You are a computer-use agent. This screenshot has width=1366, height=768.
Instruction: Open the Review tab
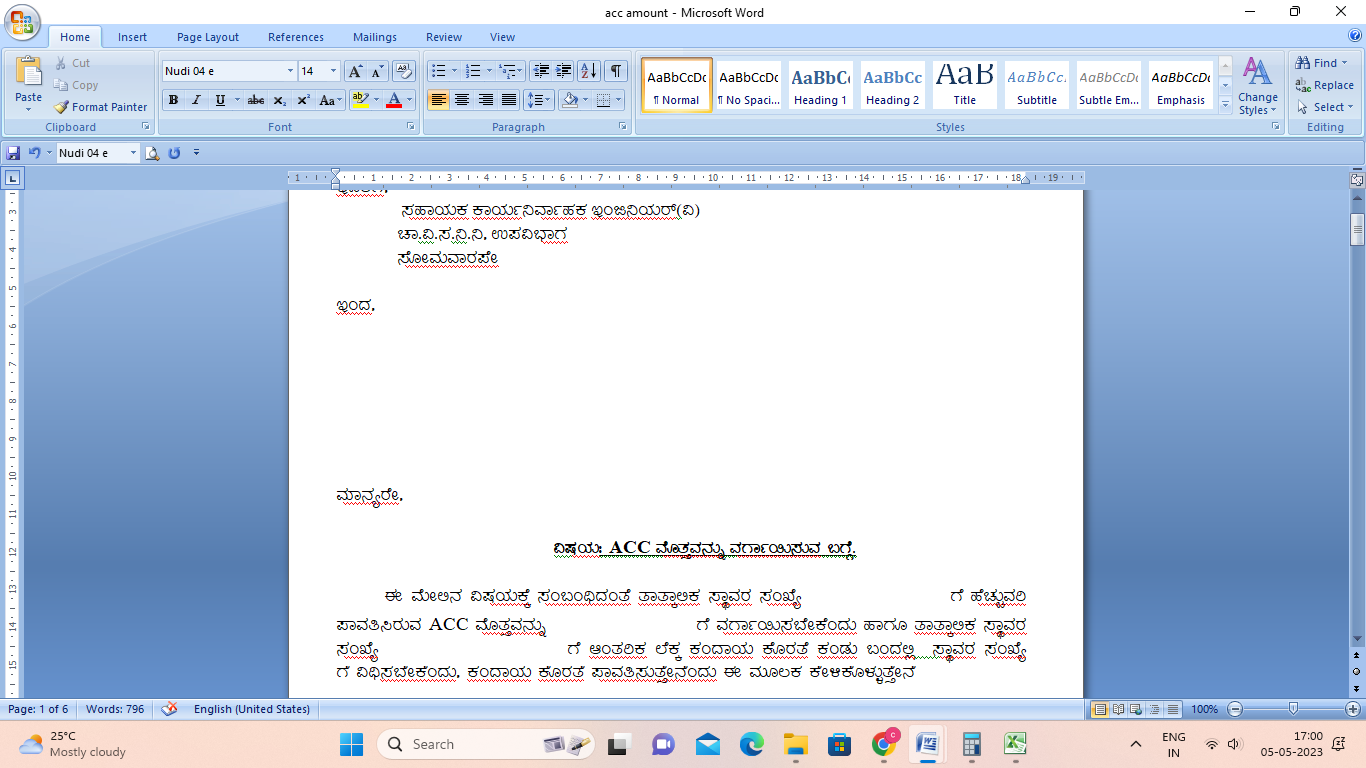tap(444, 37)
